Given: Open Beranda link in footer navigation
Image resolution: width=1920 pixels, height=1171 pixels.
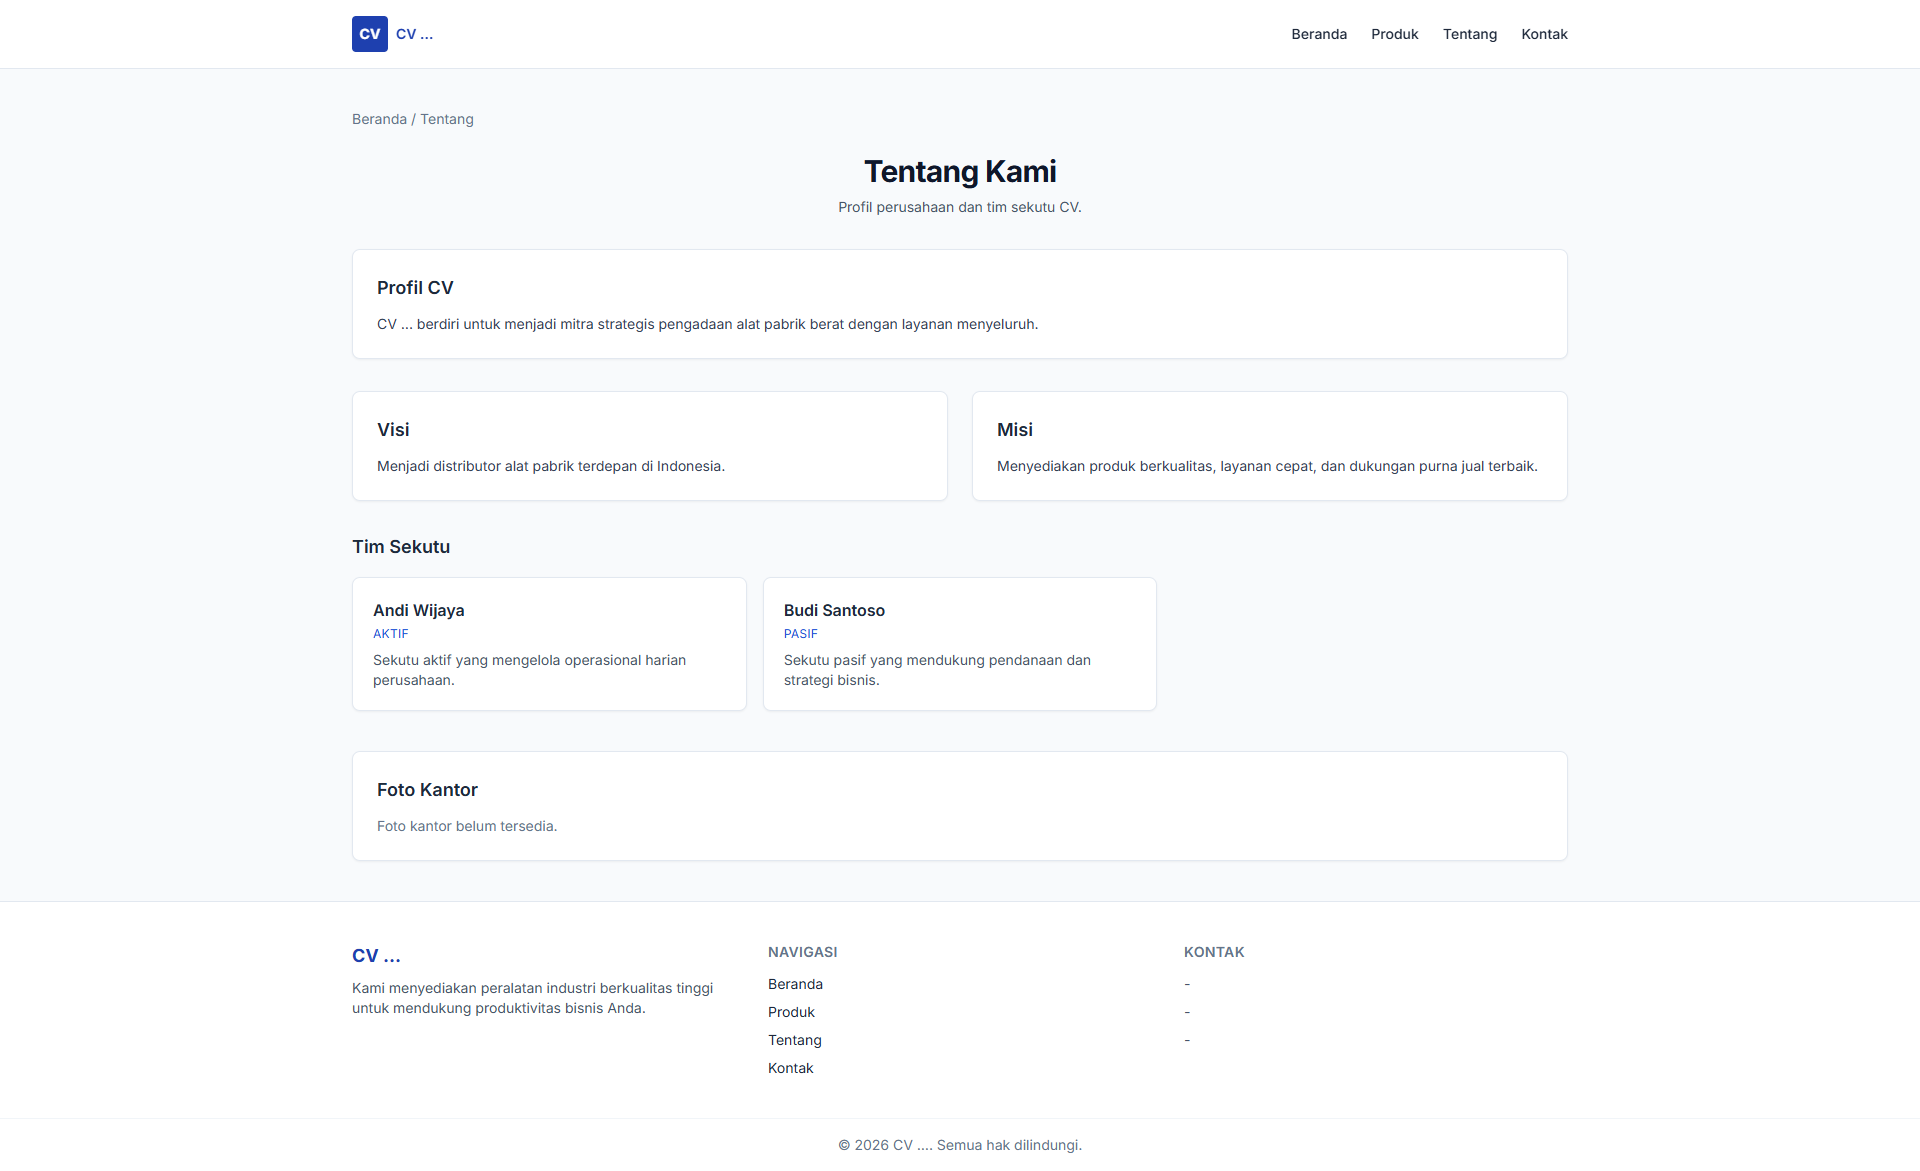Looking at the screenshot, I should (x=795, y=984).
